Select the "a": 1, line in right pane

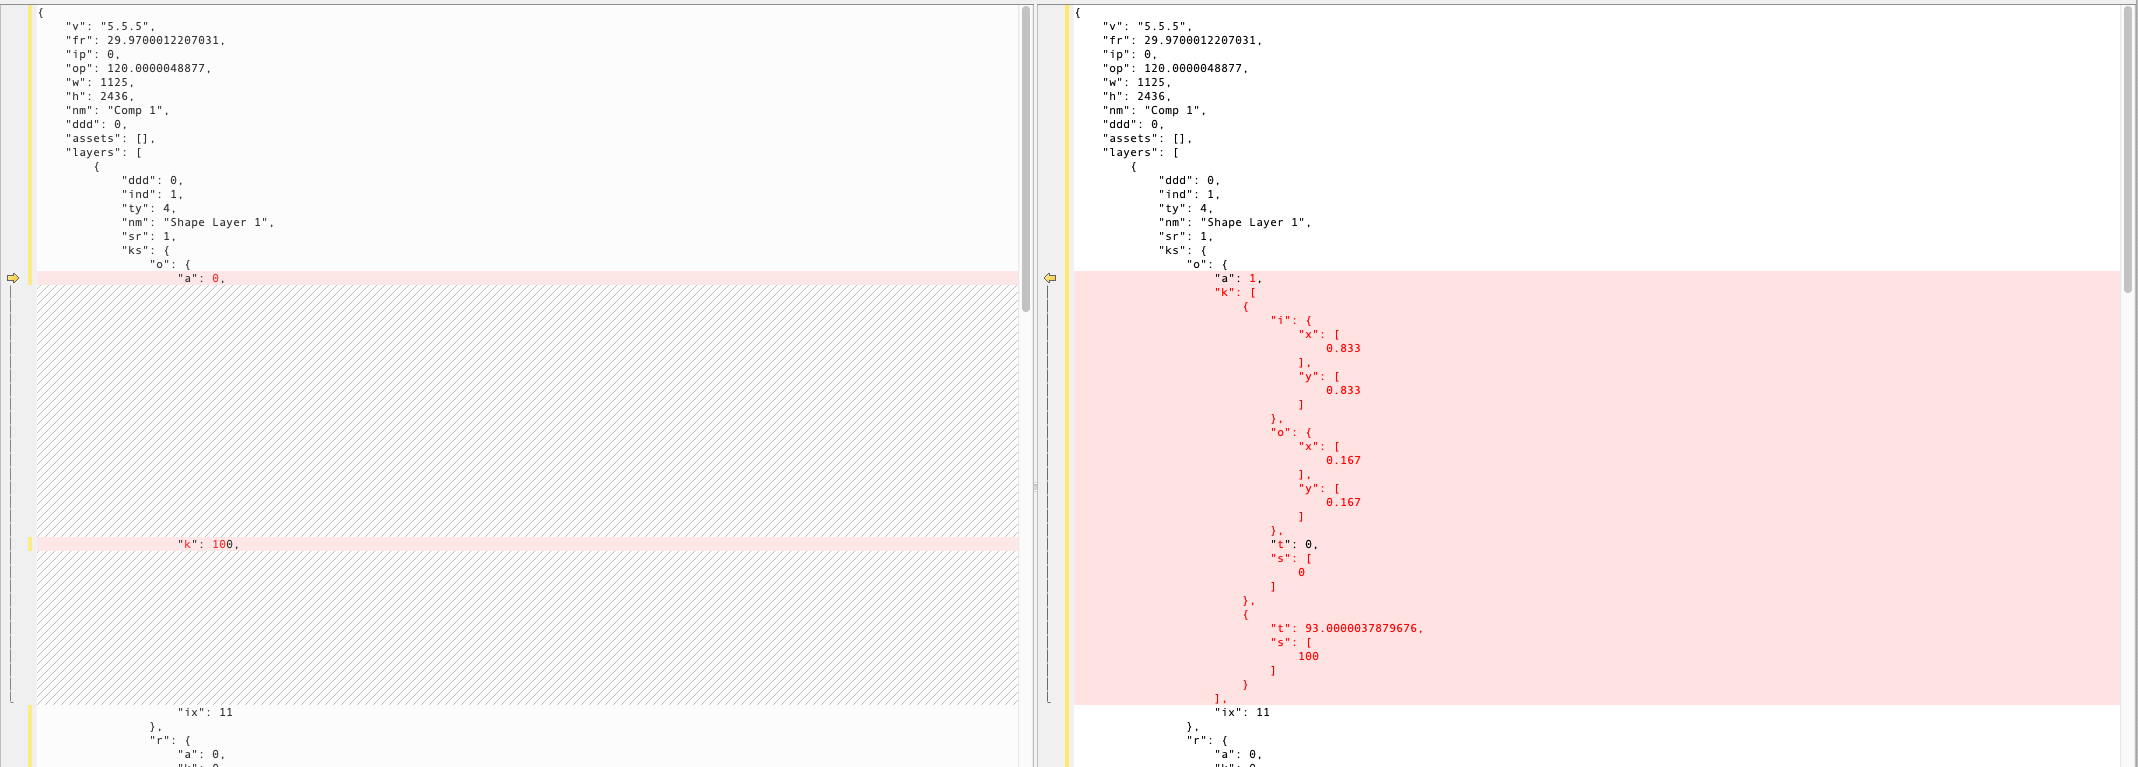click(x=1239, y=278)
